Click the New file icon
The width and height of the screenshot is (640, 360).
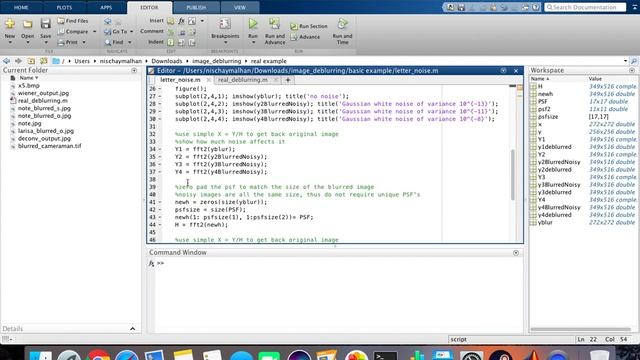[x=10, y=24]
